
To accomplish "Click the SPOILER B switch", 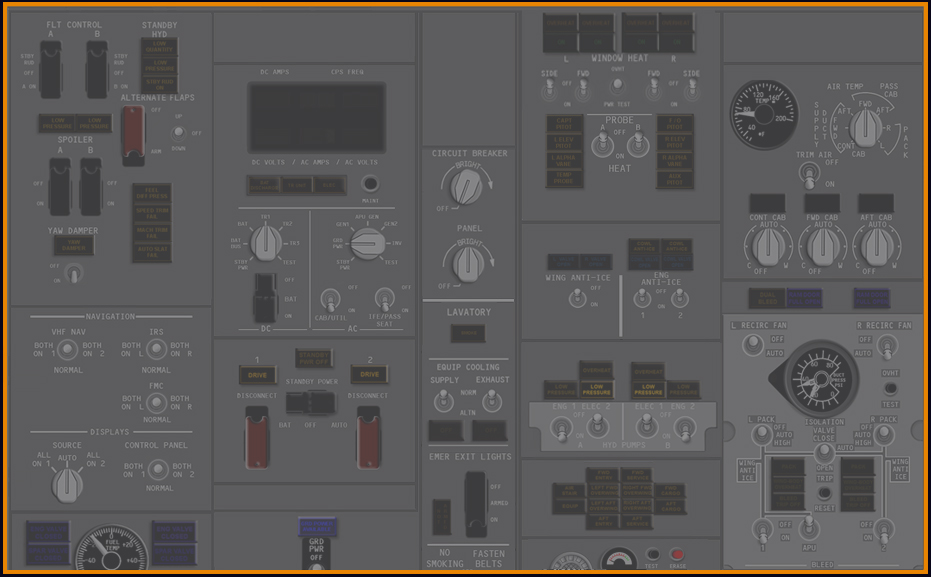I will click(x=90, y=184).
